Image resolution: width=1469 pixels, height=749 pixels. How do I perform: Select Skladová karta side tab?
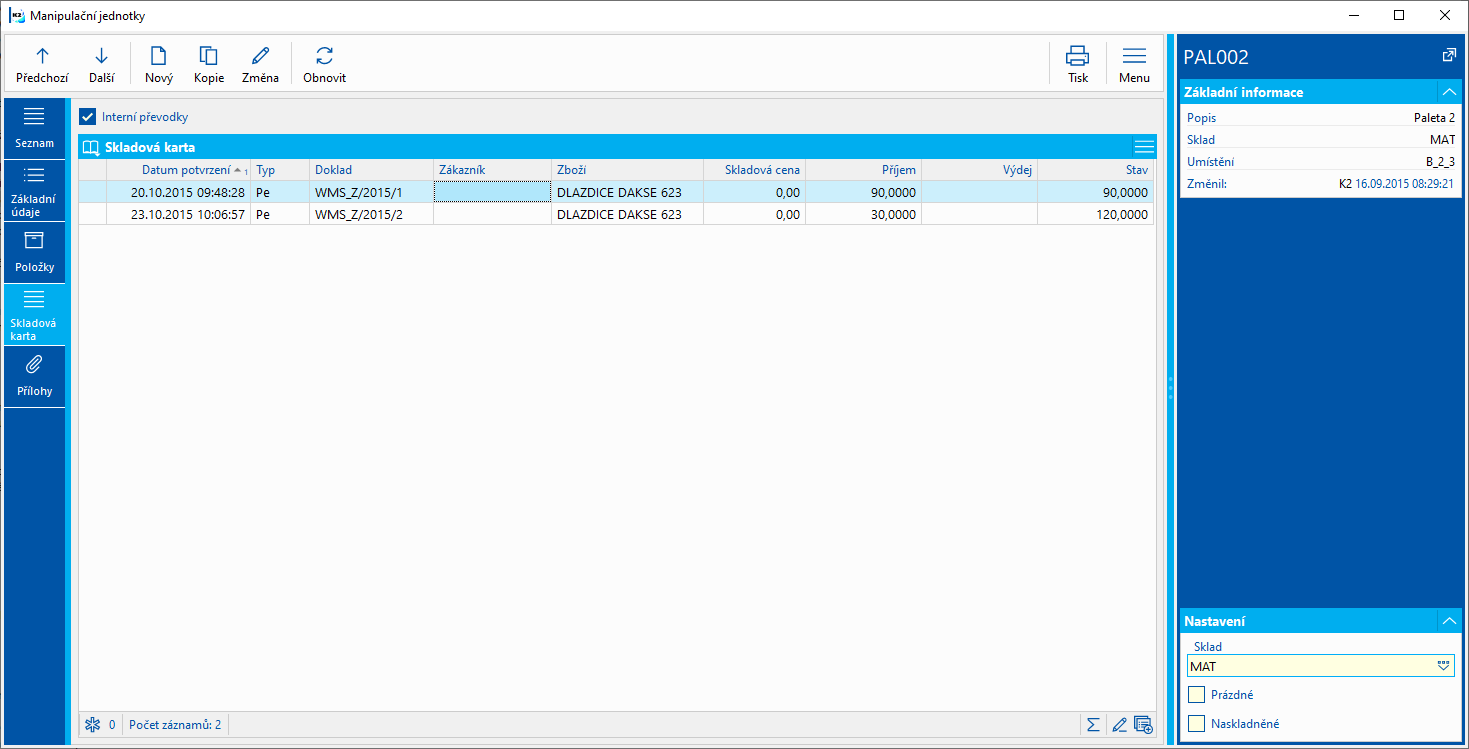click(34, 315)
